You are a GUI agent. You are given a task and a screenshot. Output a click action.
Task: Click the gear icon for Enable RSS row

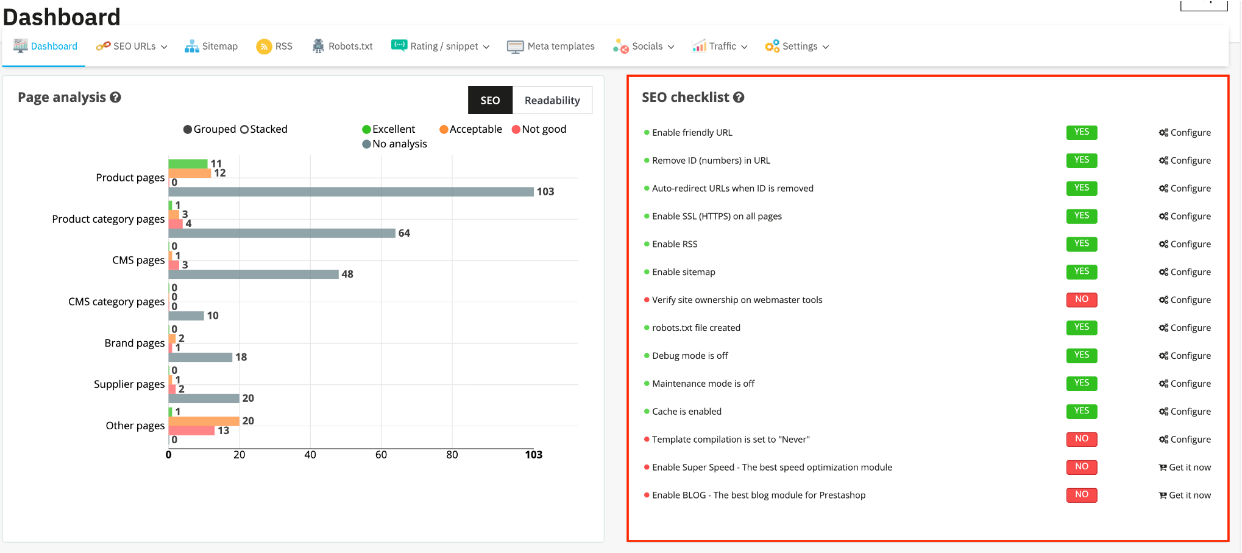[x=1163, y=244]
